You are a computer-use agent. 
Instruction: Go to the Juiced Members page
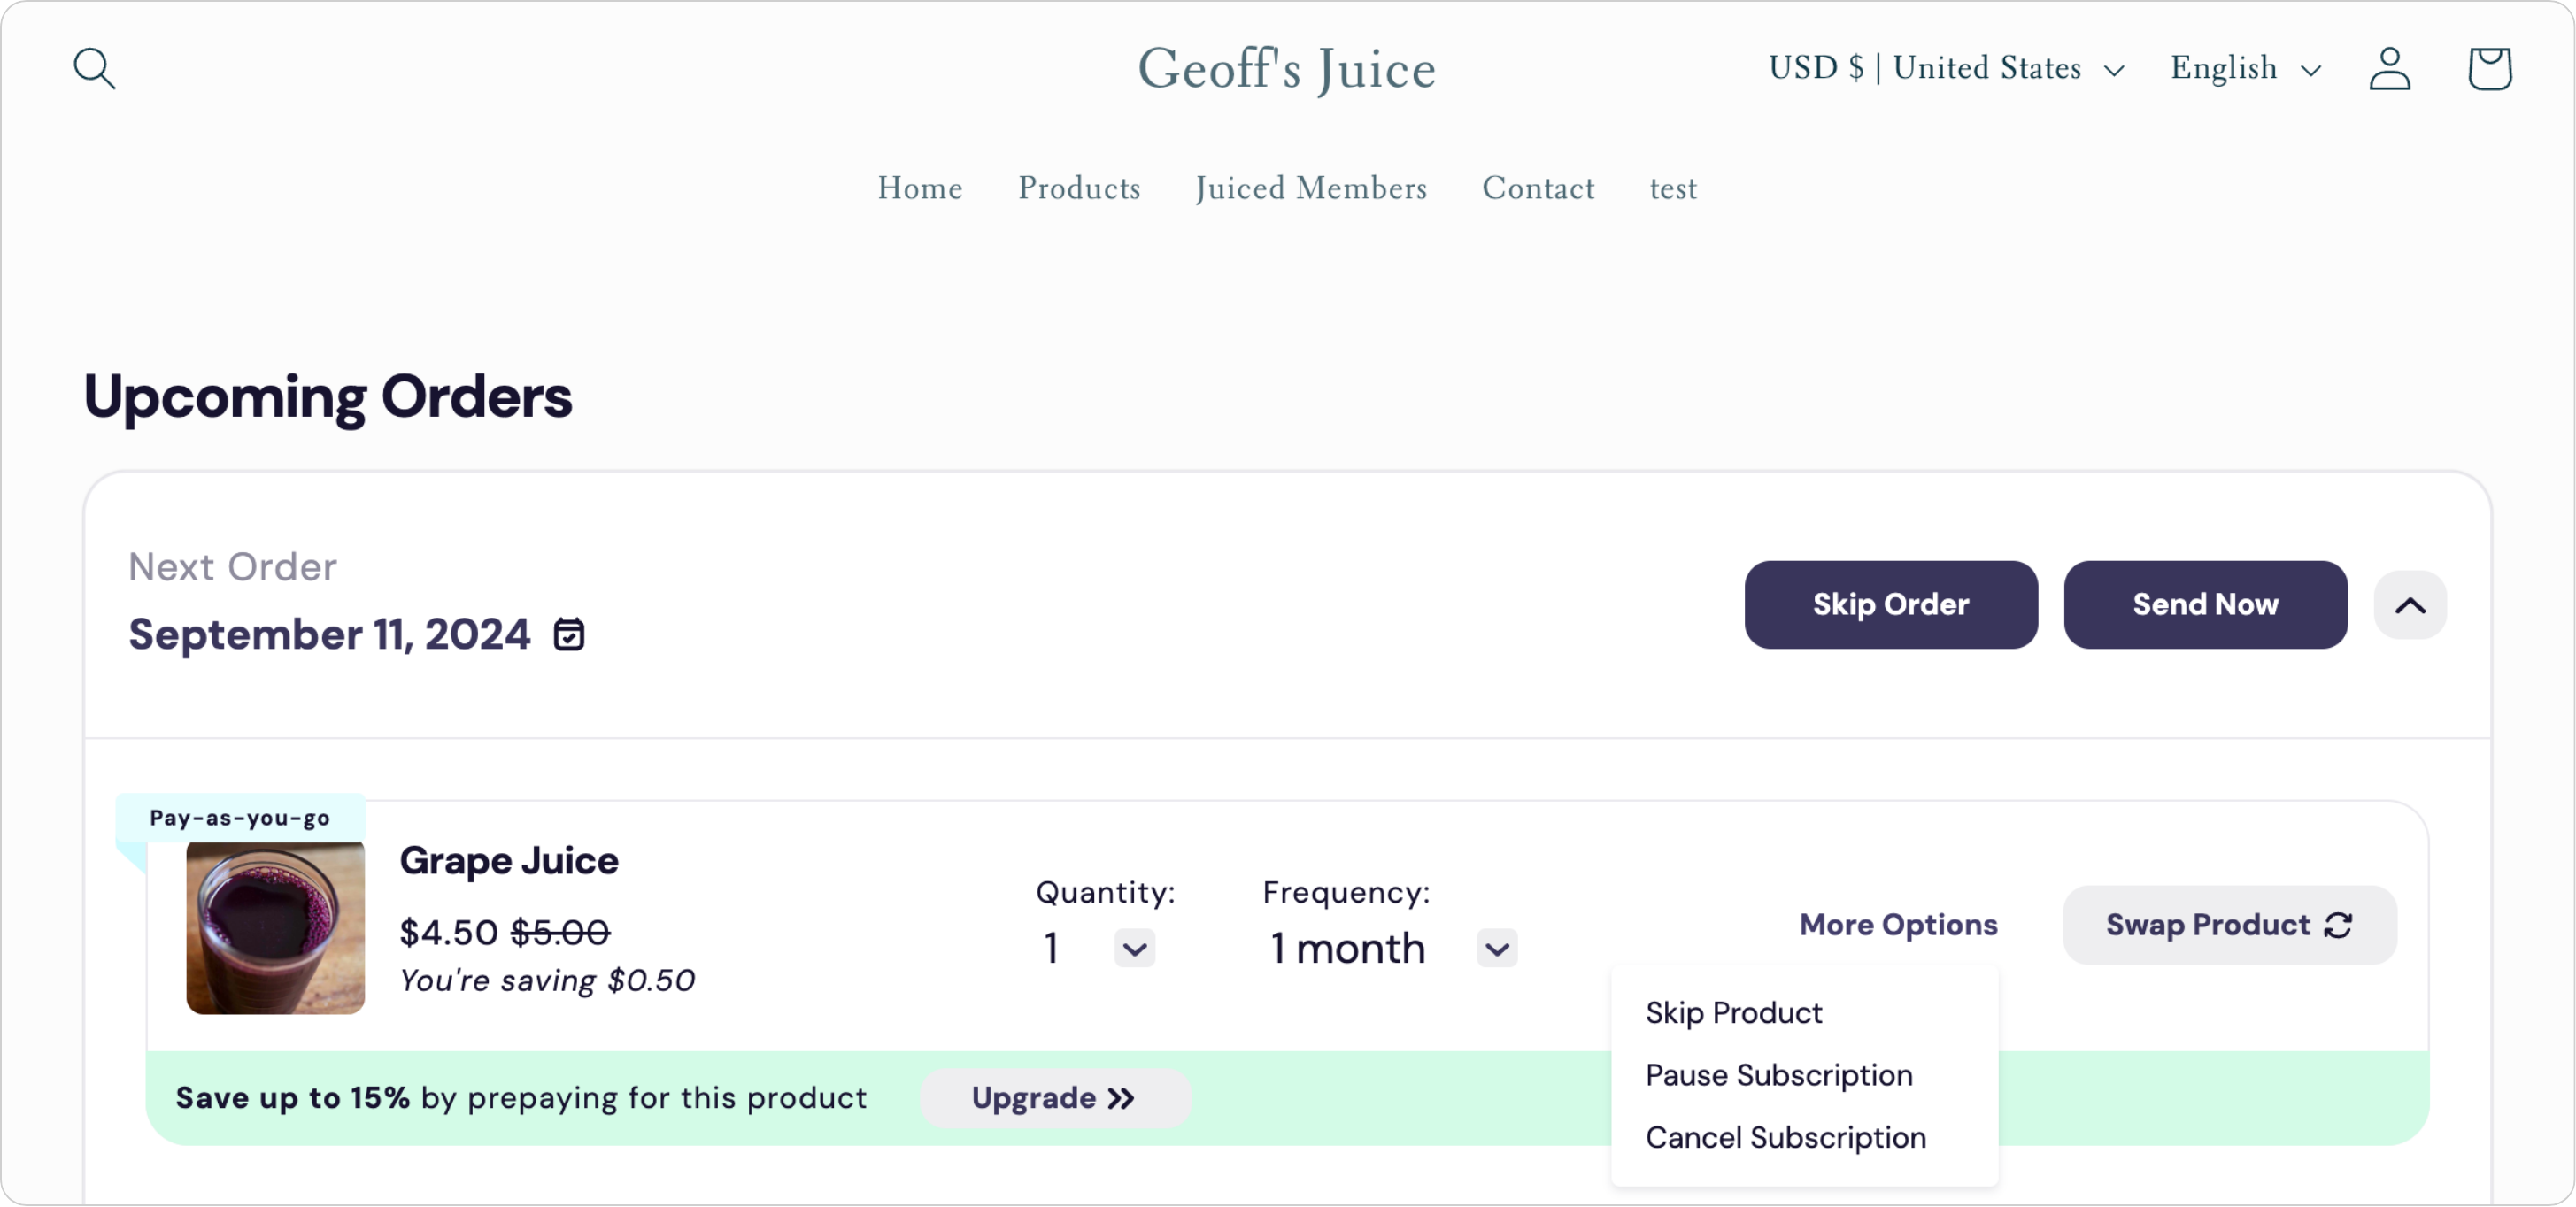pyautogui.click(x=1311, y=188)
